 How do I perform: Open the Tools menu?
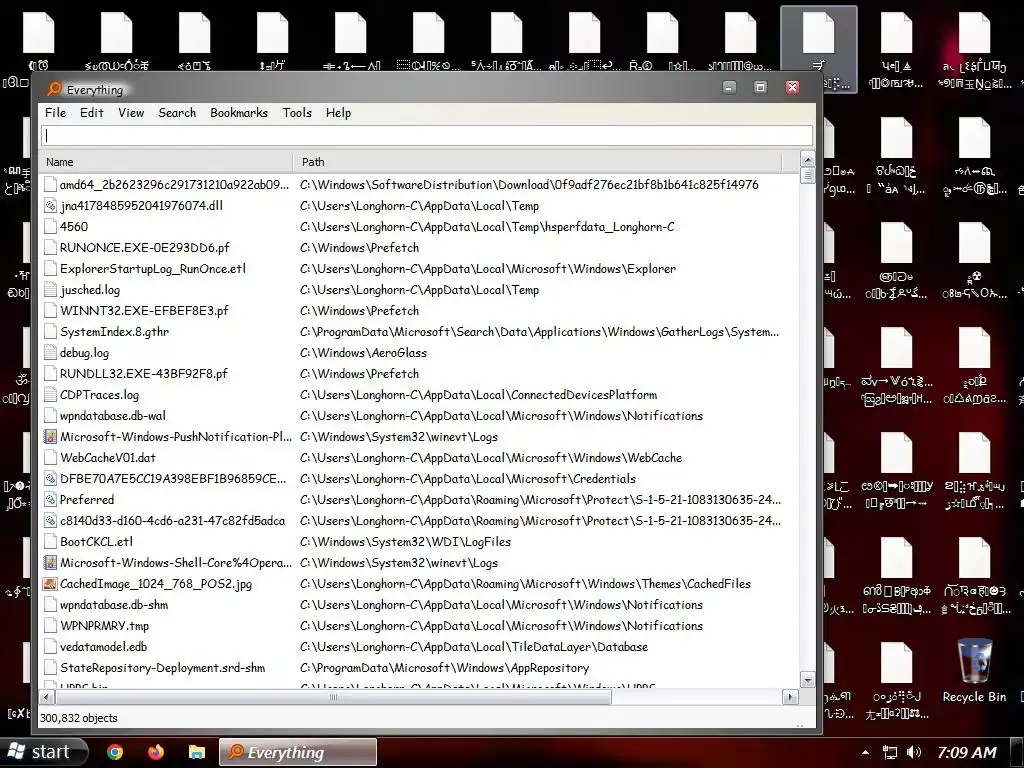[297, 113]
